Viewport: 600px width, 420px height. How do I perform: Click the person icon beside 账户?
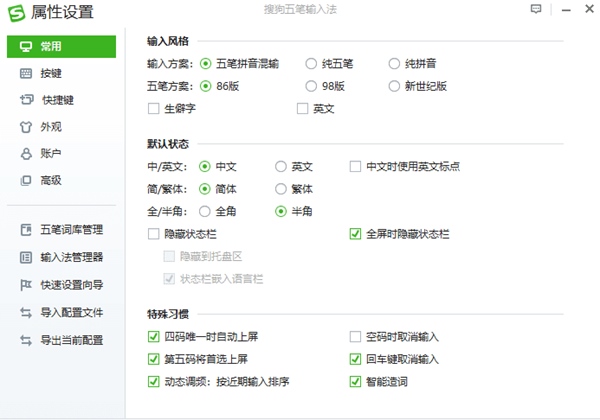[26, 154]
